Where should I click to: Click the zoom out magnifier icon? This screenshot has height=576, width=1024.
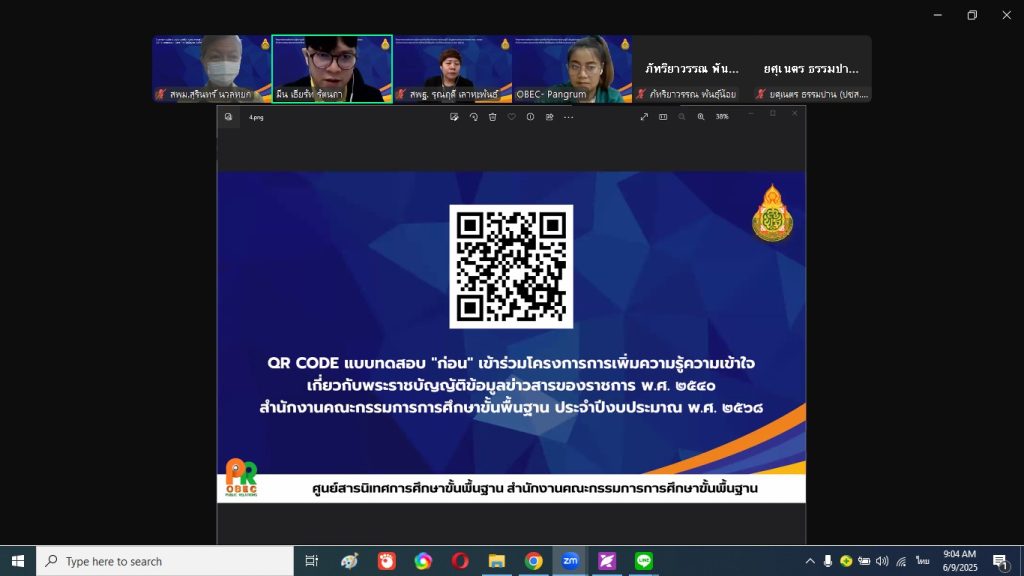tap(682, 117)
